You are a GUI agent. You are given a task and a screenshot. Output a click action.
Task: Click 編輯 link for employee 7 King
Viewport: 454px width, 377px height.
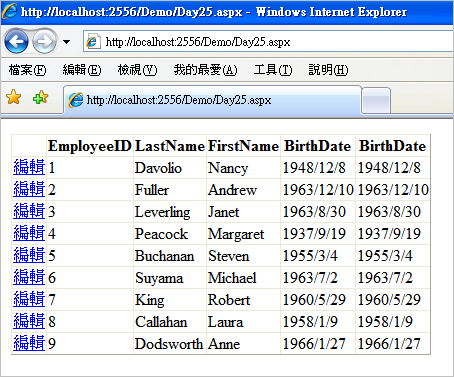[x=29, y=299]
